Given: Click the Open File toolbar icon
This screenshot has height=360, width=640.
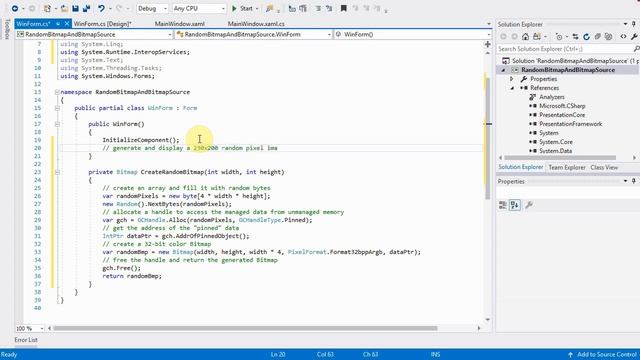Looking at the screenshot, I should tap(64, 8).
